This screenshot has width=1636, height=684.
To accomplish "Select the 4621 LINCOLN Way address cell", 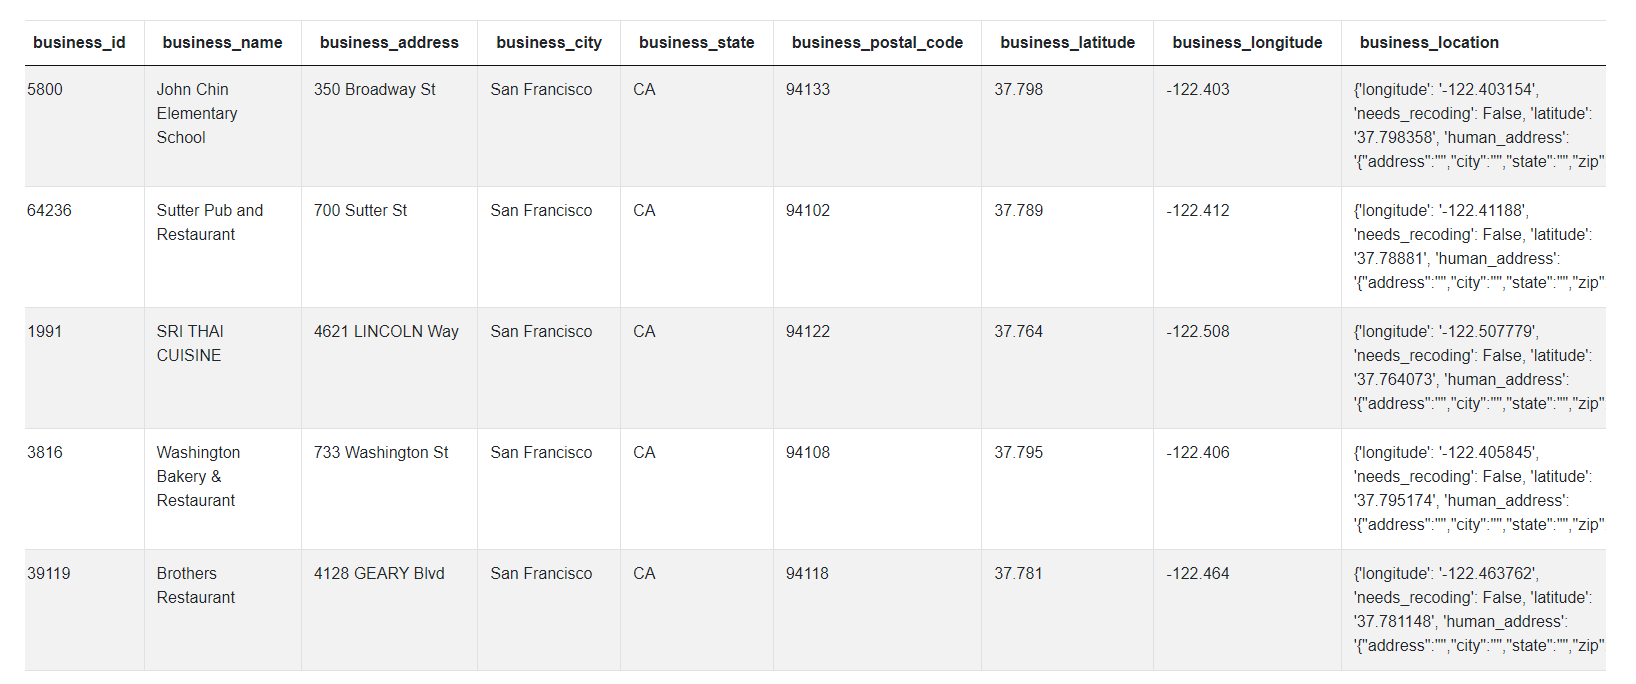I will 386,331.
